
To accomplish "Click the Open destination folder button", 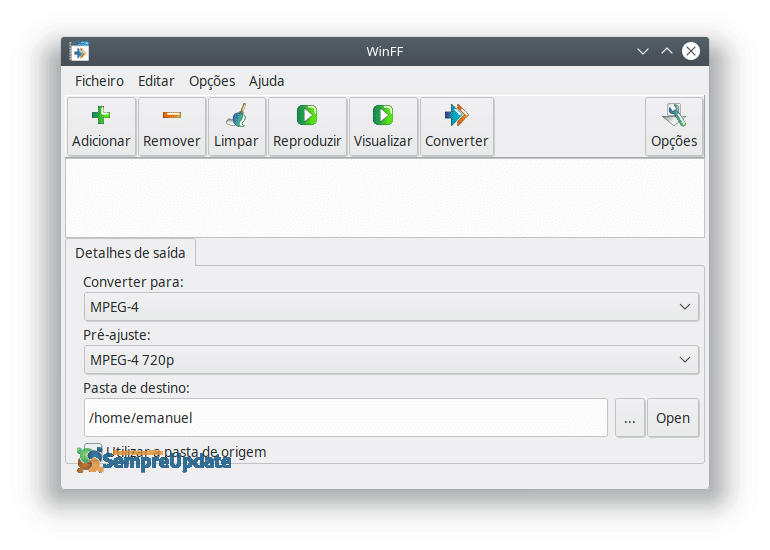I will (x=673, y=418).
